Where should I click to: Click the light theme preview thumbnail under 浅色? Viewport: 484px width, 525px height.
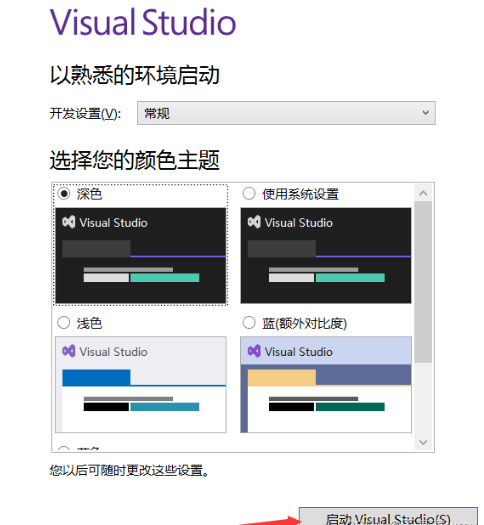(141, 385)
